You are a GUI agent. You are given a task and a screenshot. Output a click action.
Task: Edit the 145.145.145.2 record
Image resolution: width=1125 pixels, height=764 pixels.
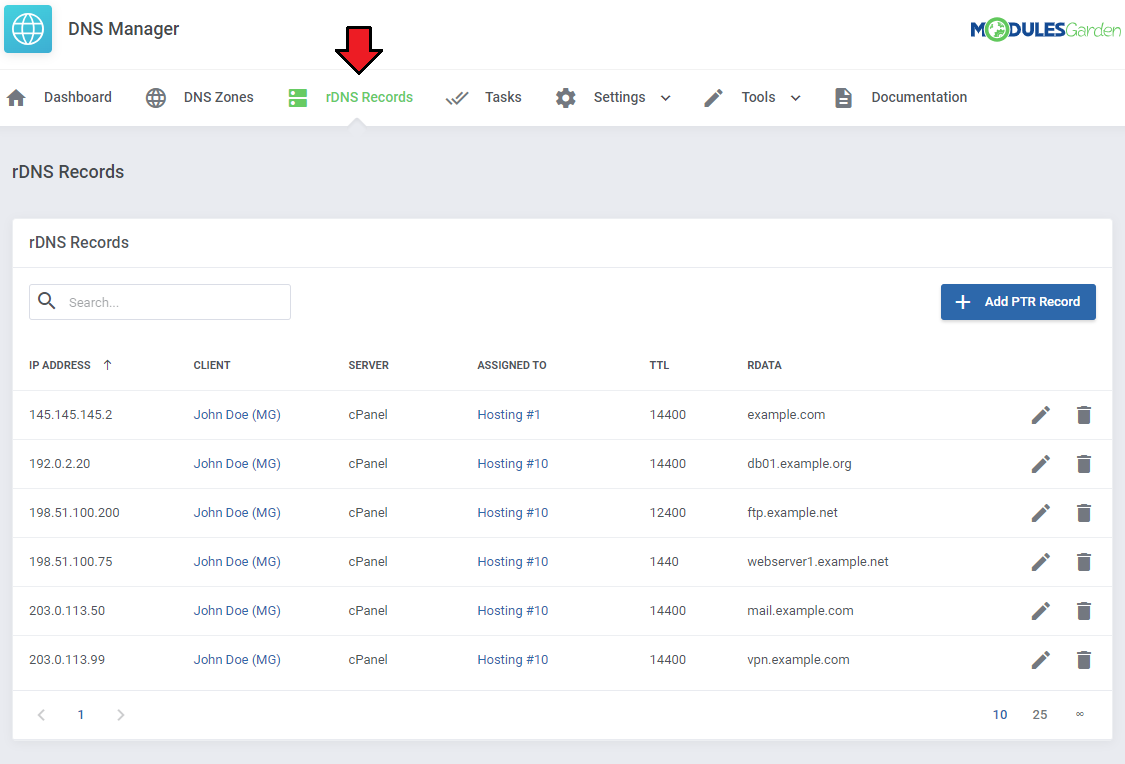tap(1041, 415)
